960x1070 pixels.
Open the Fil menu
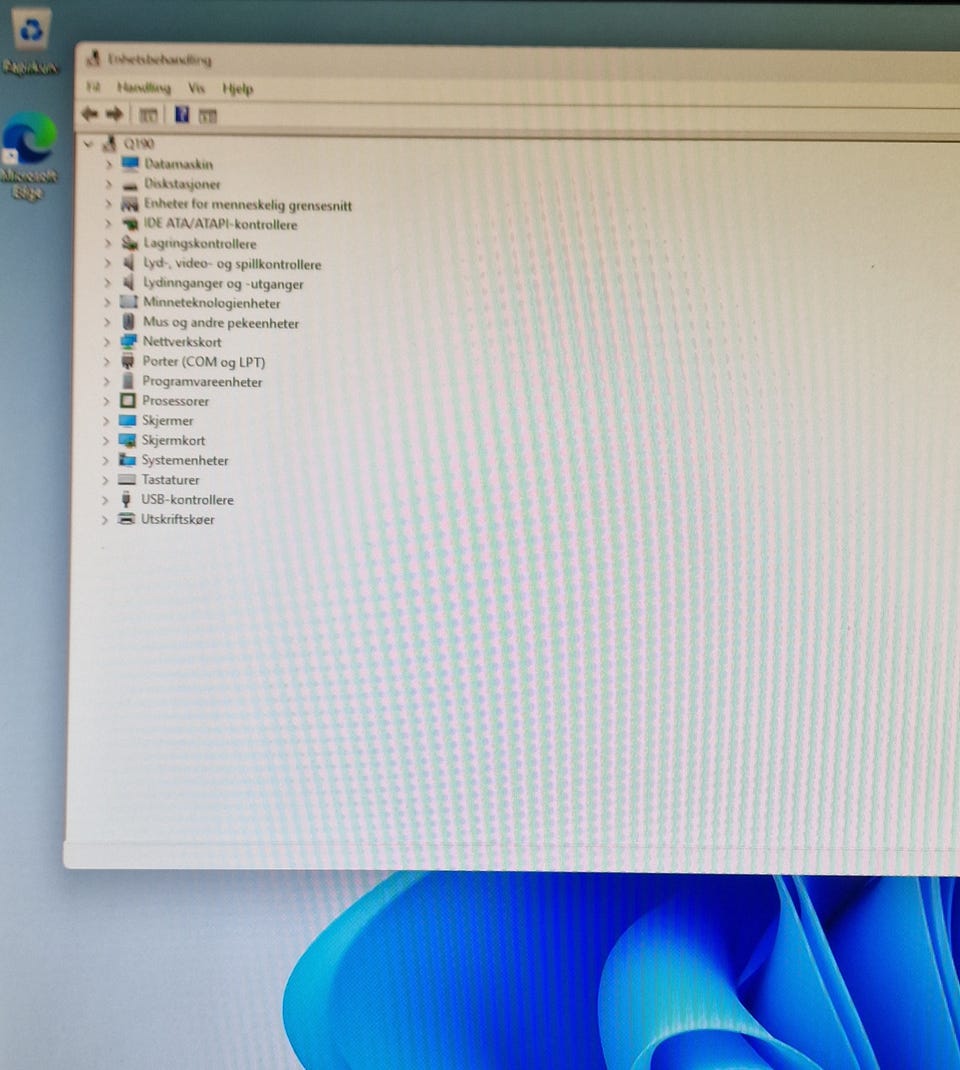[x=93, y=87]
